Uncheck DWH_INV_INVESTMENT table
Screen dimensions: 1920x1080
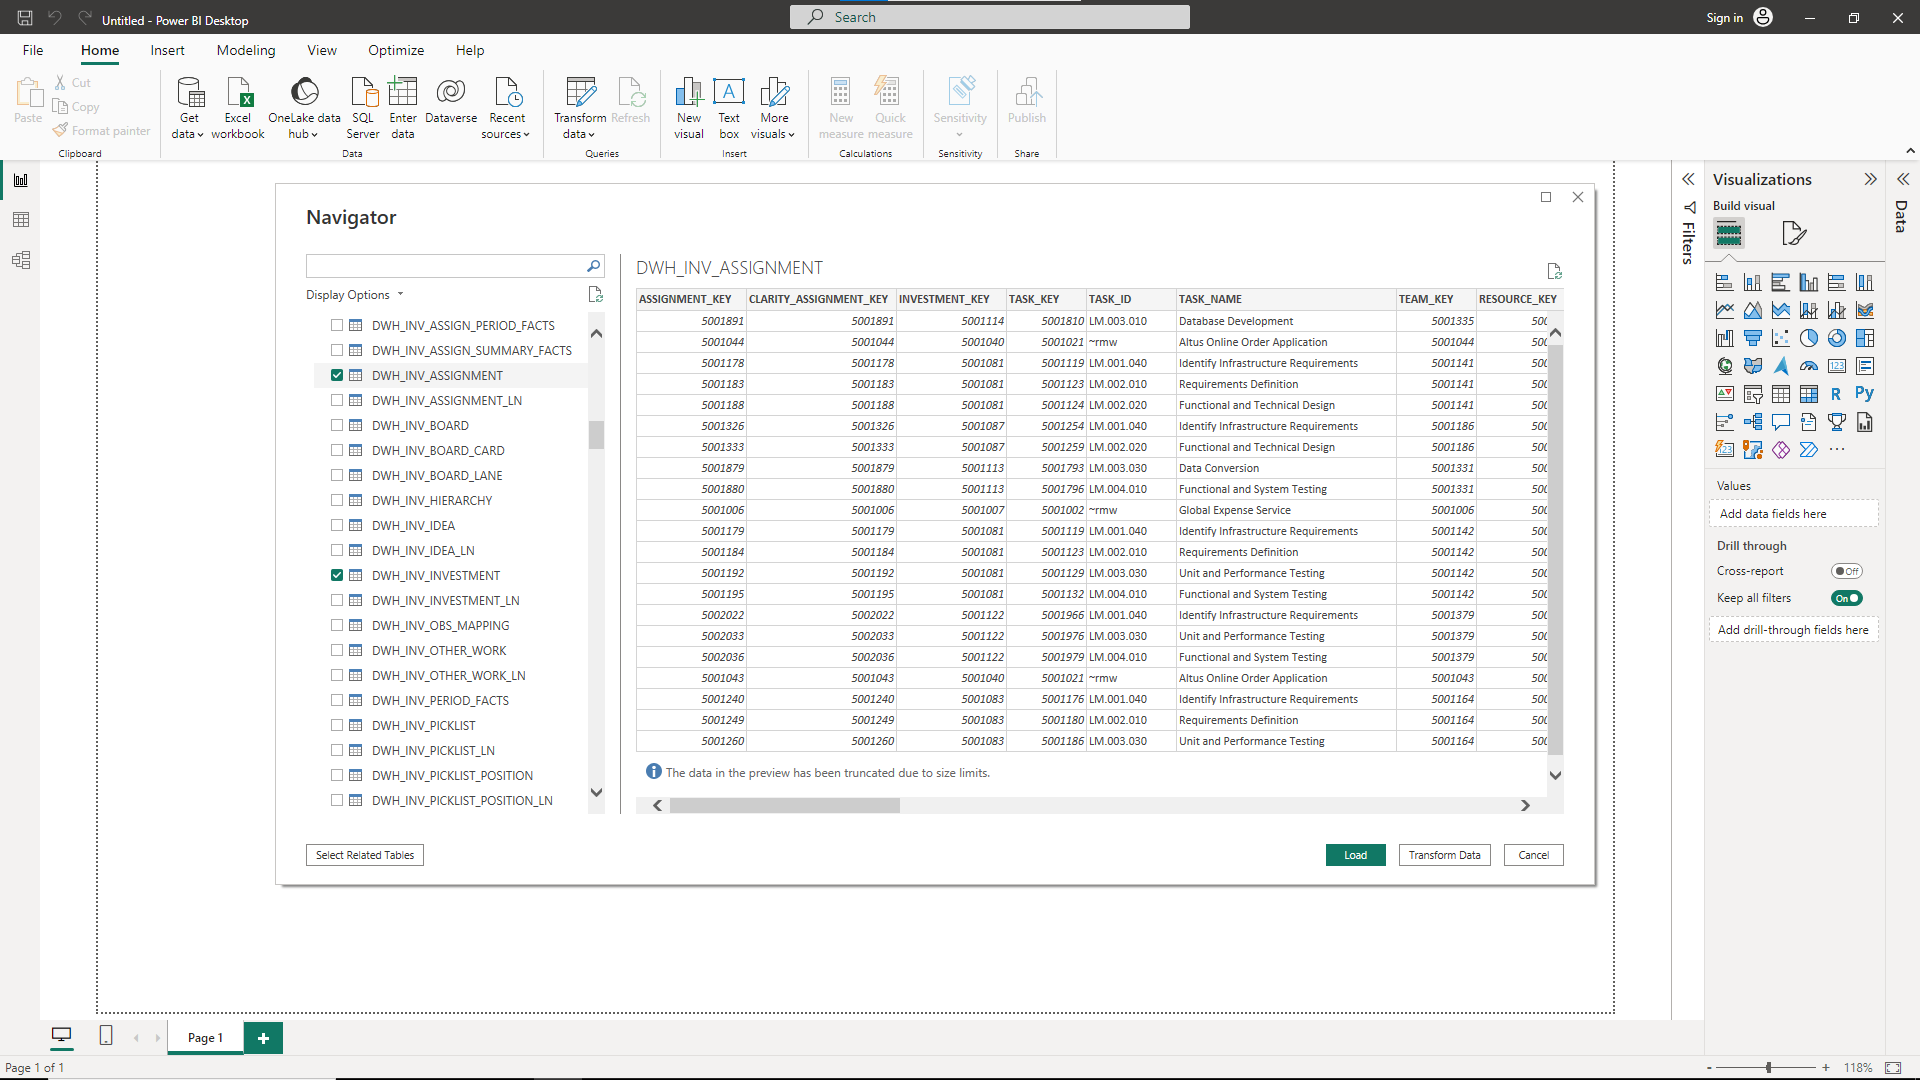337,575
